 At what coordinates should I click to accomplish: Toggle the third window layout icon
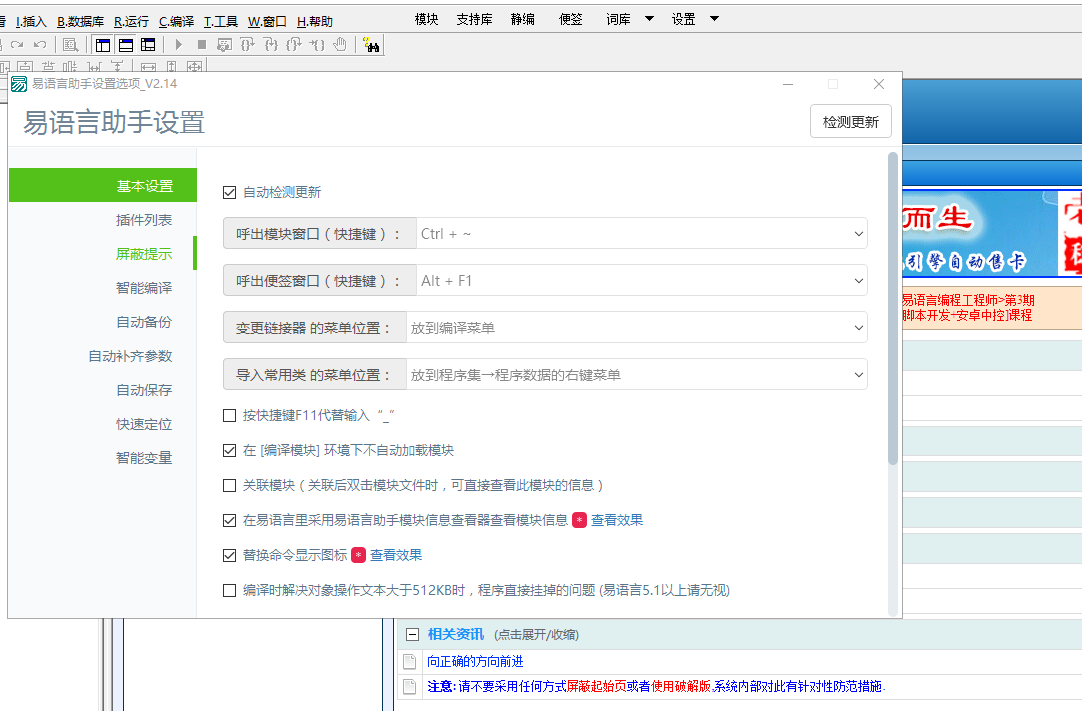(148, 45)
